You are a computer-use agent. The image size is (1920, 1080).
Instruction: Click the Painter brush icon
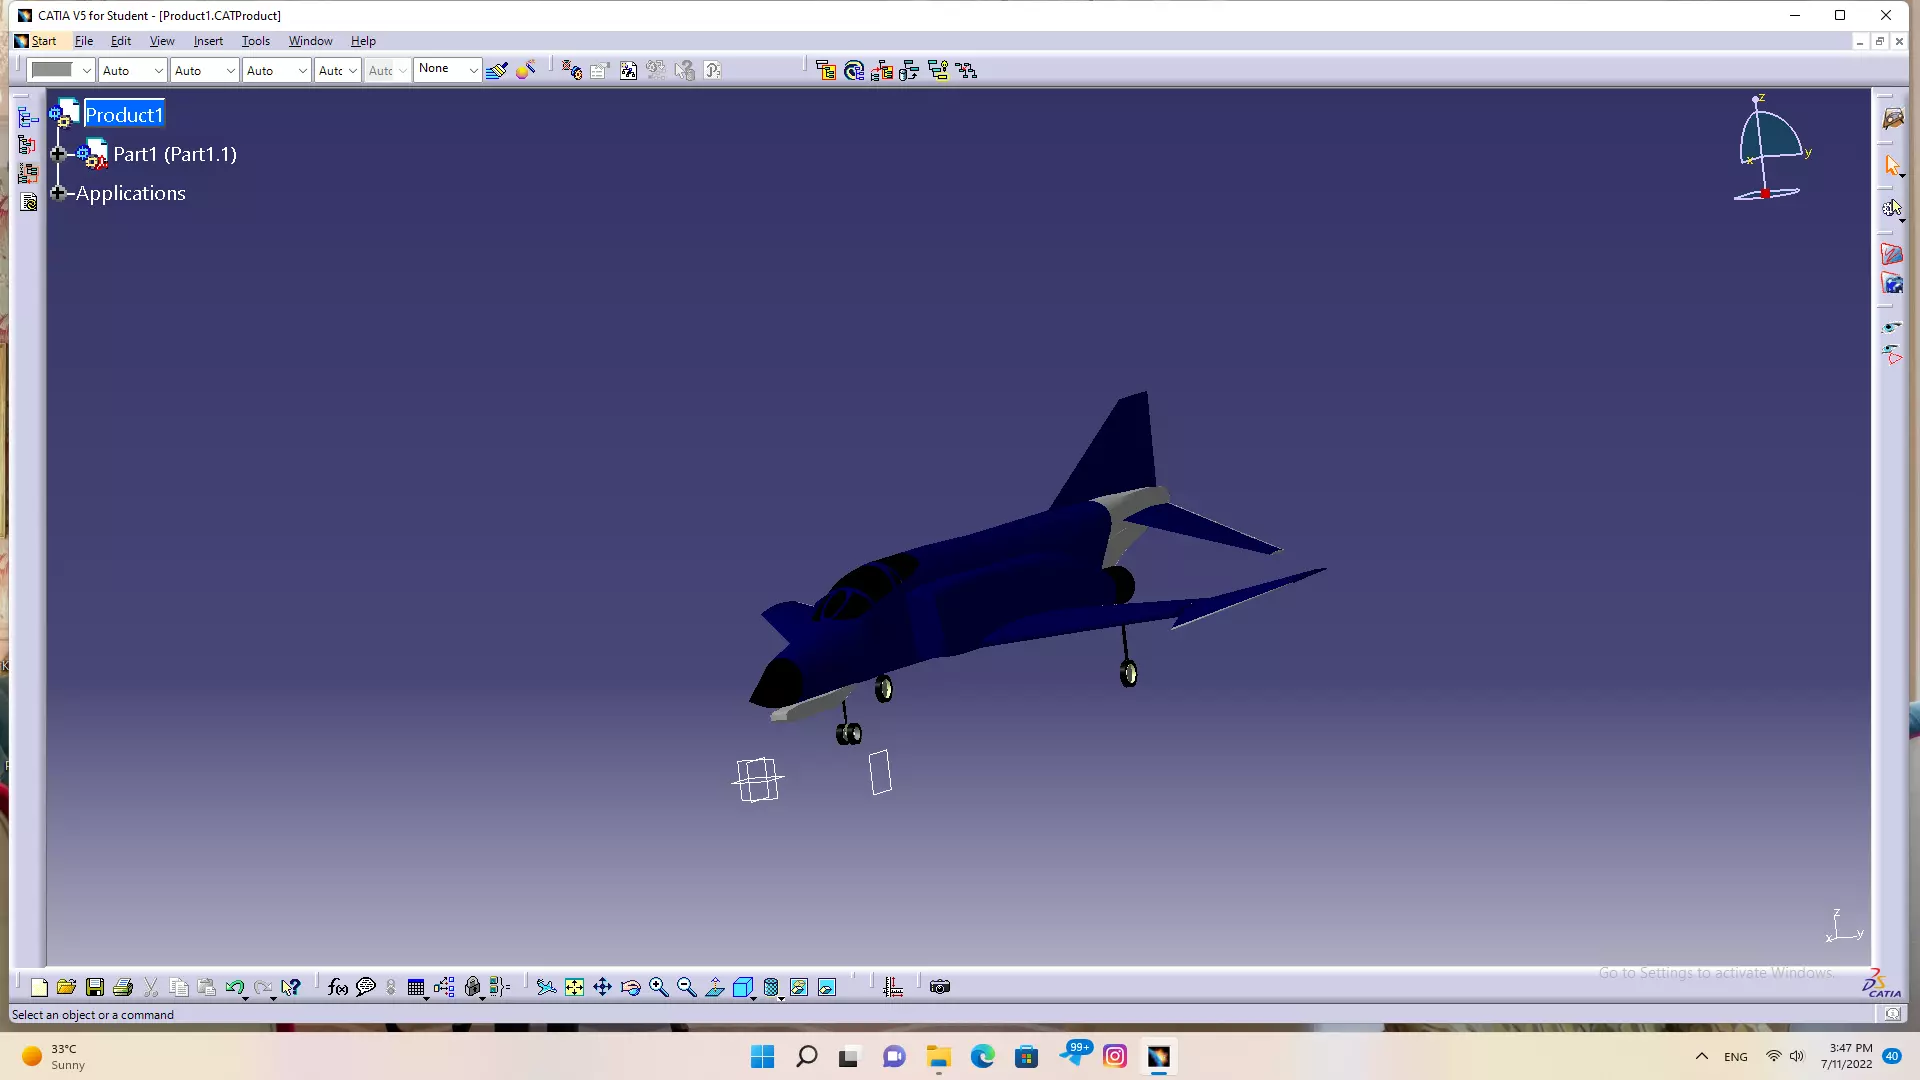[496, 70]
